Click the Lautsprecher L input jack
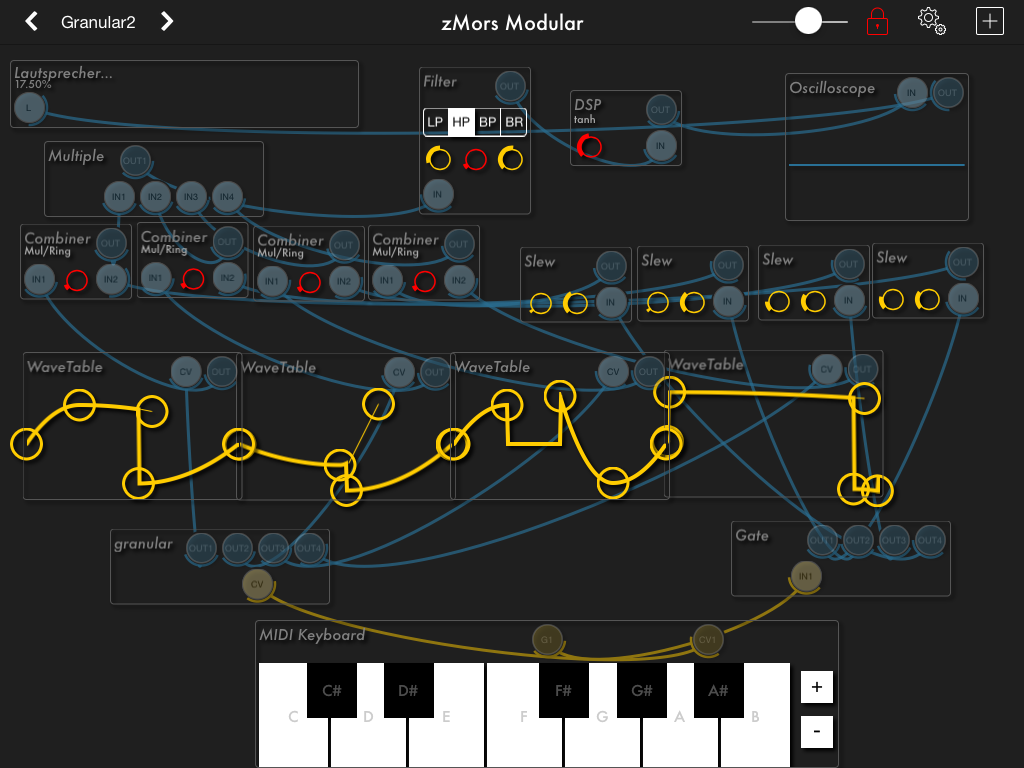The width and height of the screenshot is (1024, 768). (29, 108)
